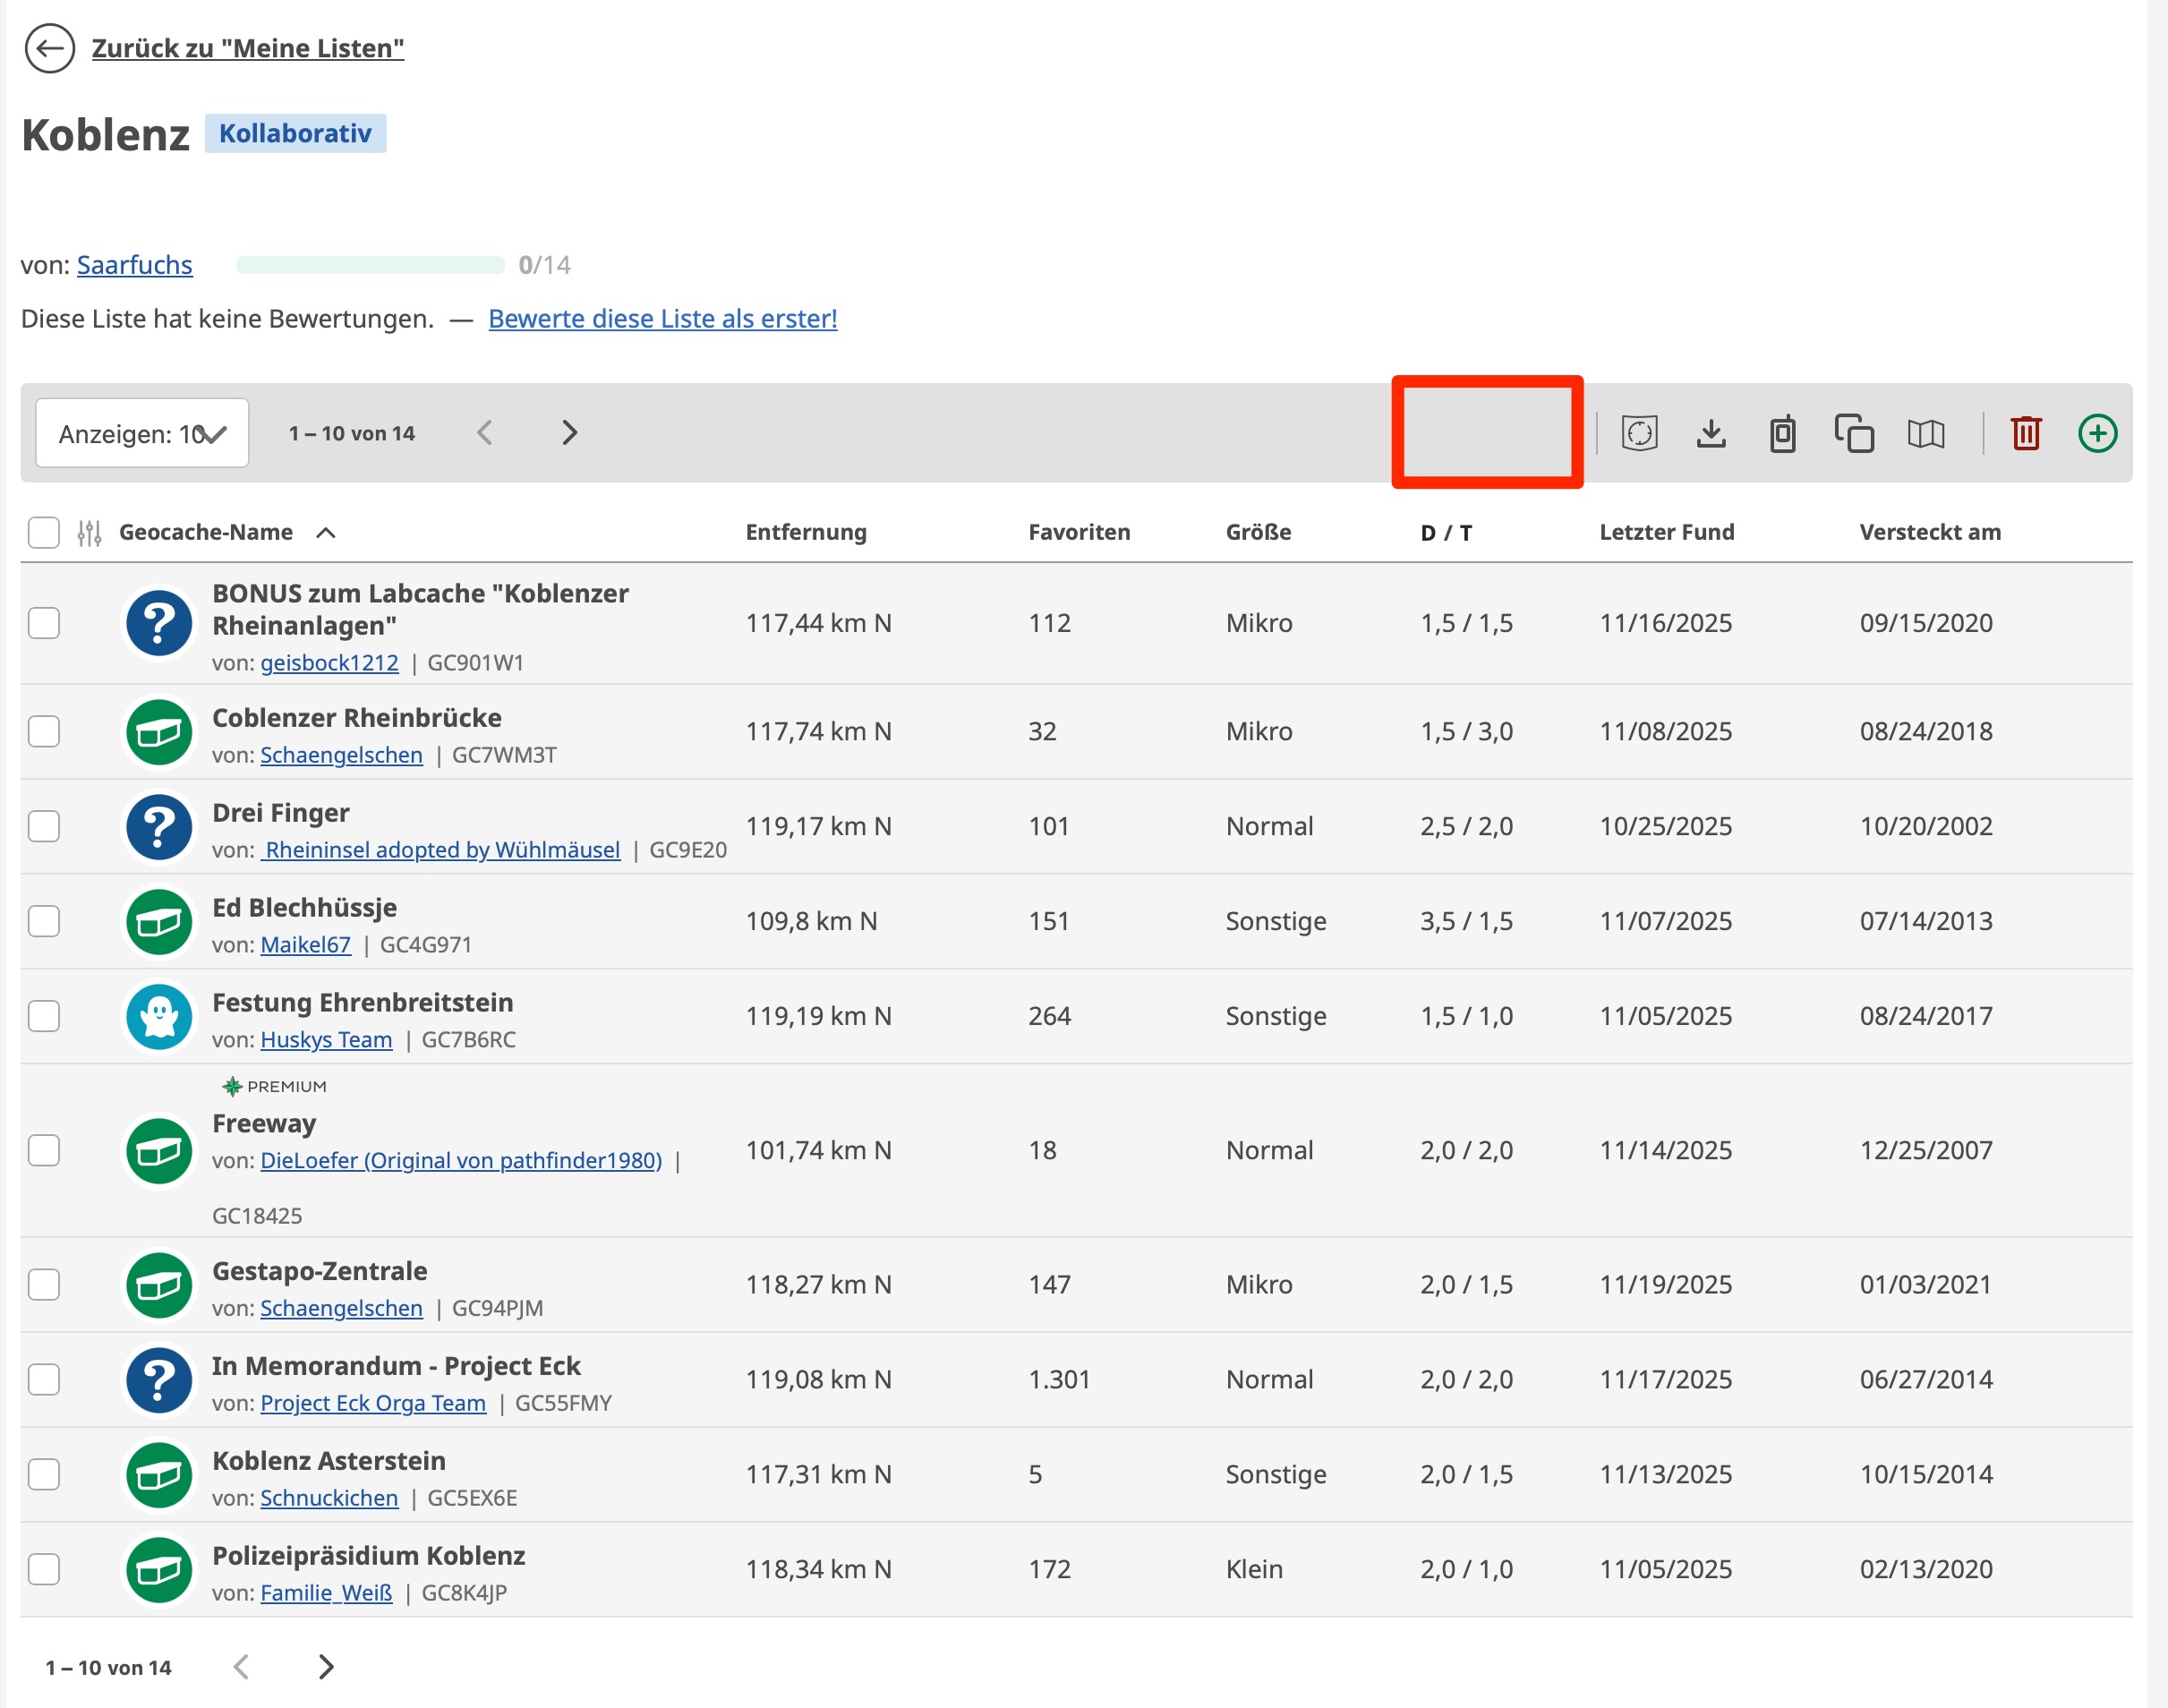Add geocaches with the green plus icon

2097,433
